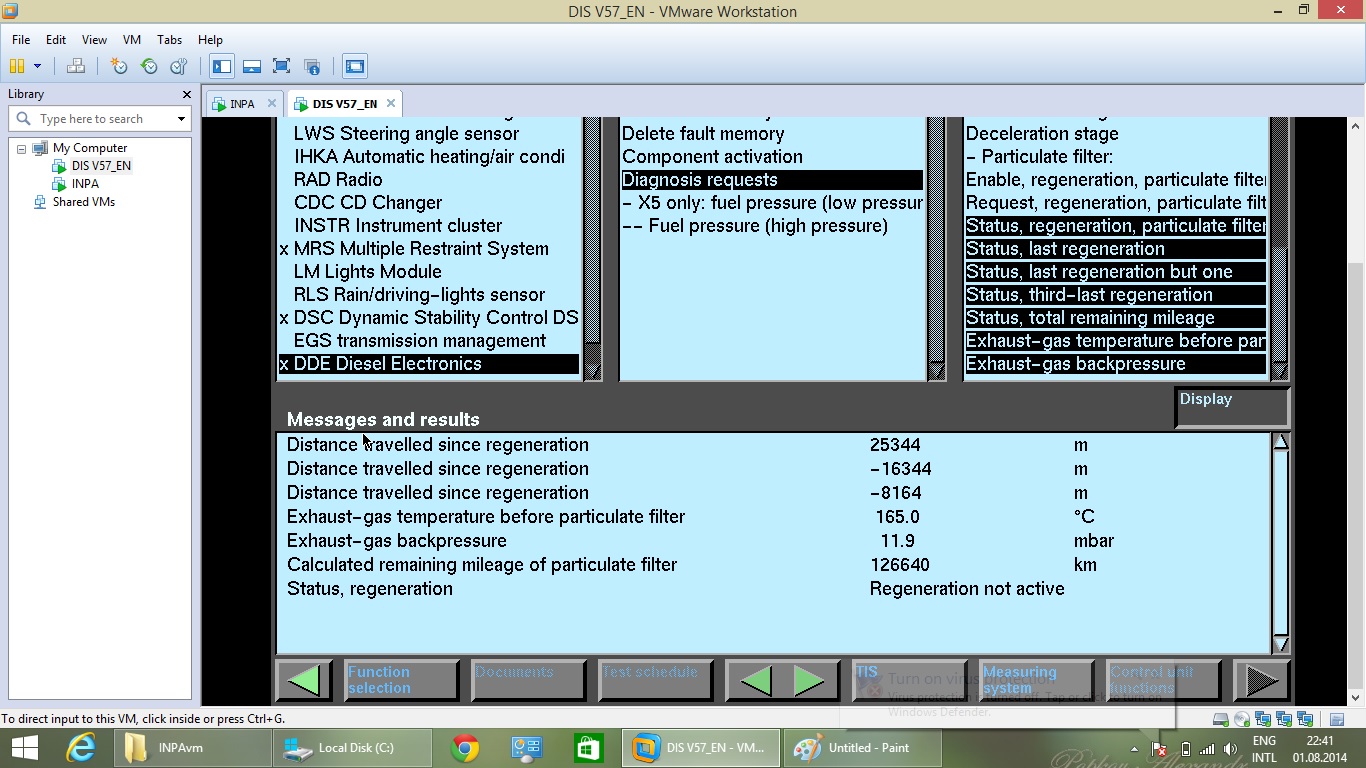This screenshot has width=1366, height=768.
Task: Enter full screen mode
Action: (282, 66)
